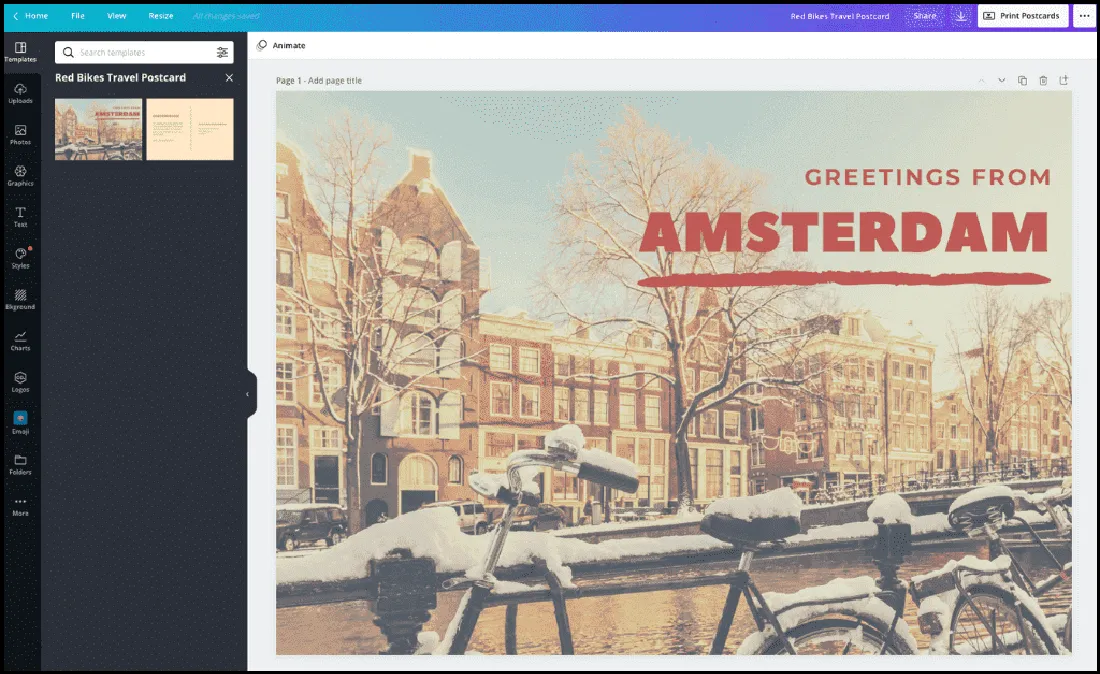Open the Styles panel
The height and width of the screenshot is (674, 1100).
pyautogui.click(x=20, y=258)
